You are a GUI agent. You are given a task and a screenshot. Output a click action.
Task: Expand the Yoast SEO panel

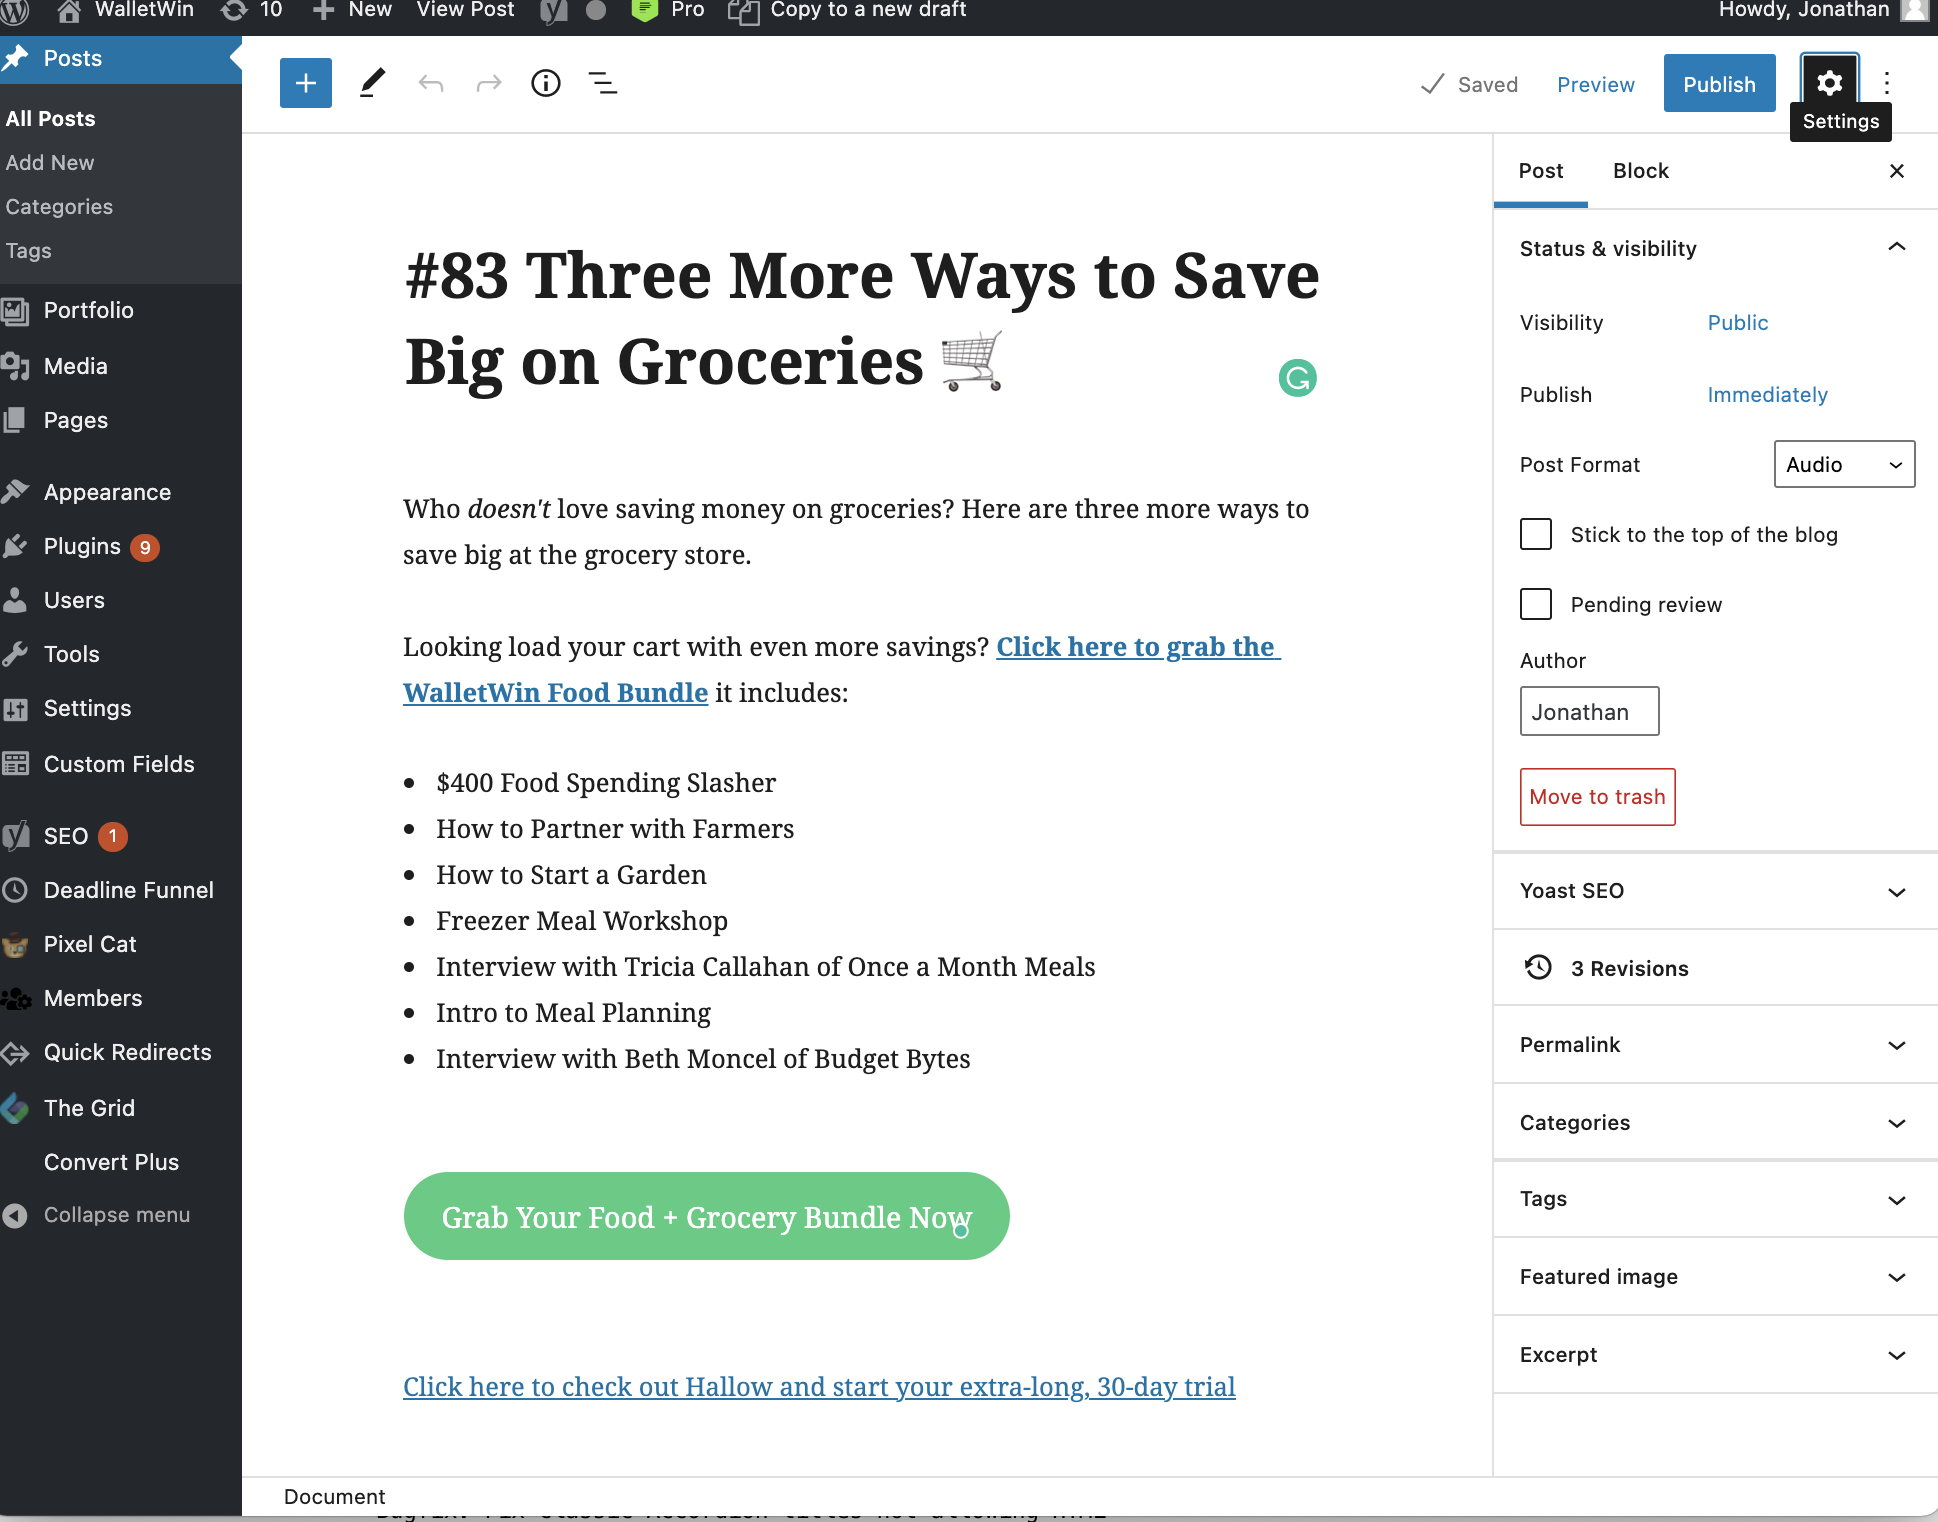(x=1715, y=891)
